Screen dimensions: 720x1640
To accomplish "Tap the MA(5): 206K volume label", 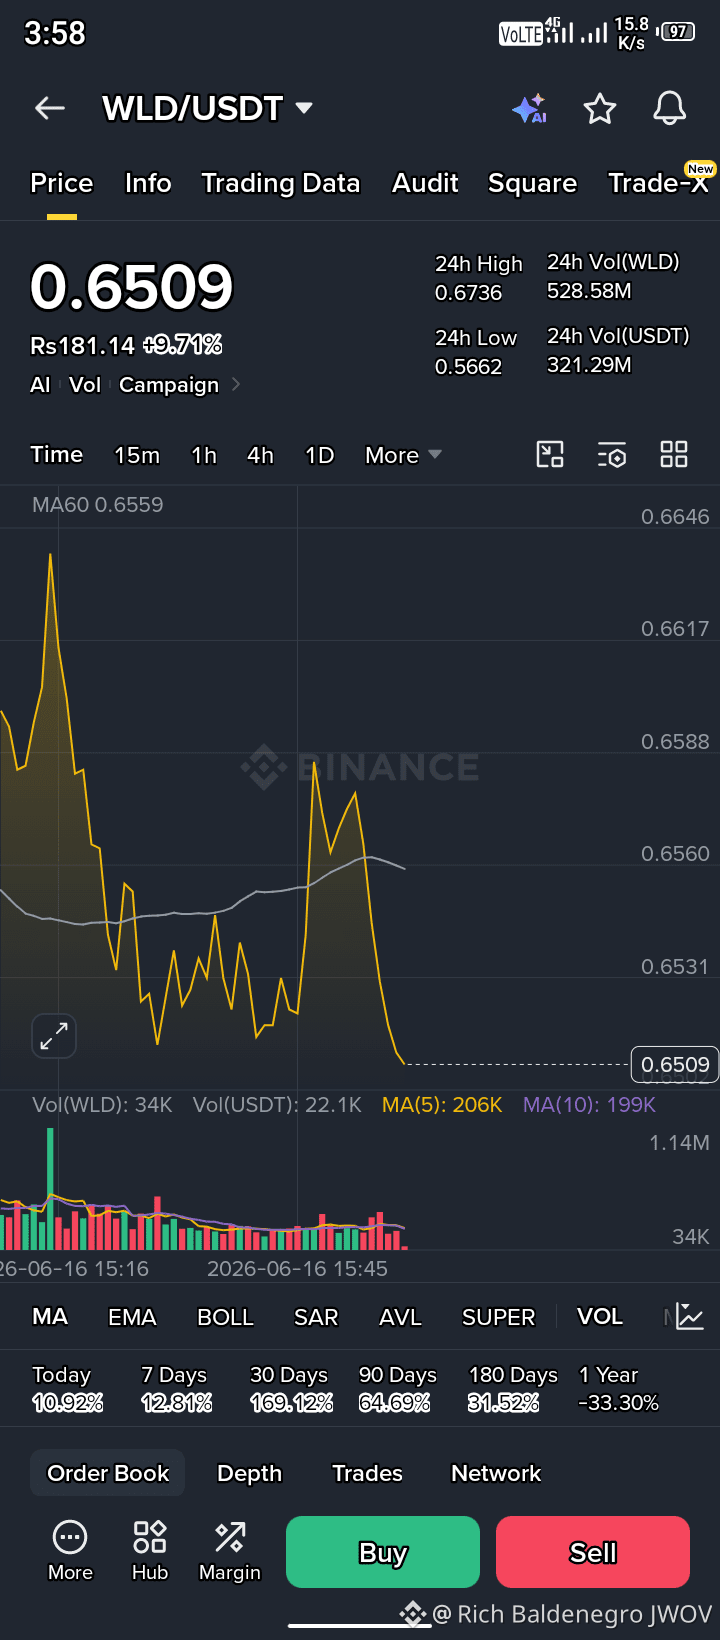I will [442, 1105].
